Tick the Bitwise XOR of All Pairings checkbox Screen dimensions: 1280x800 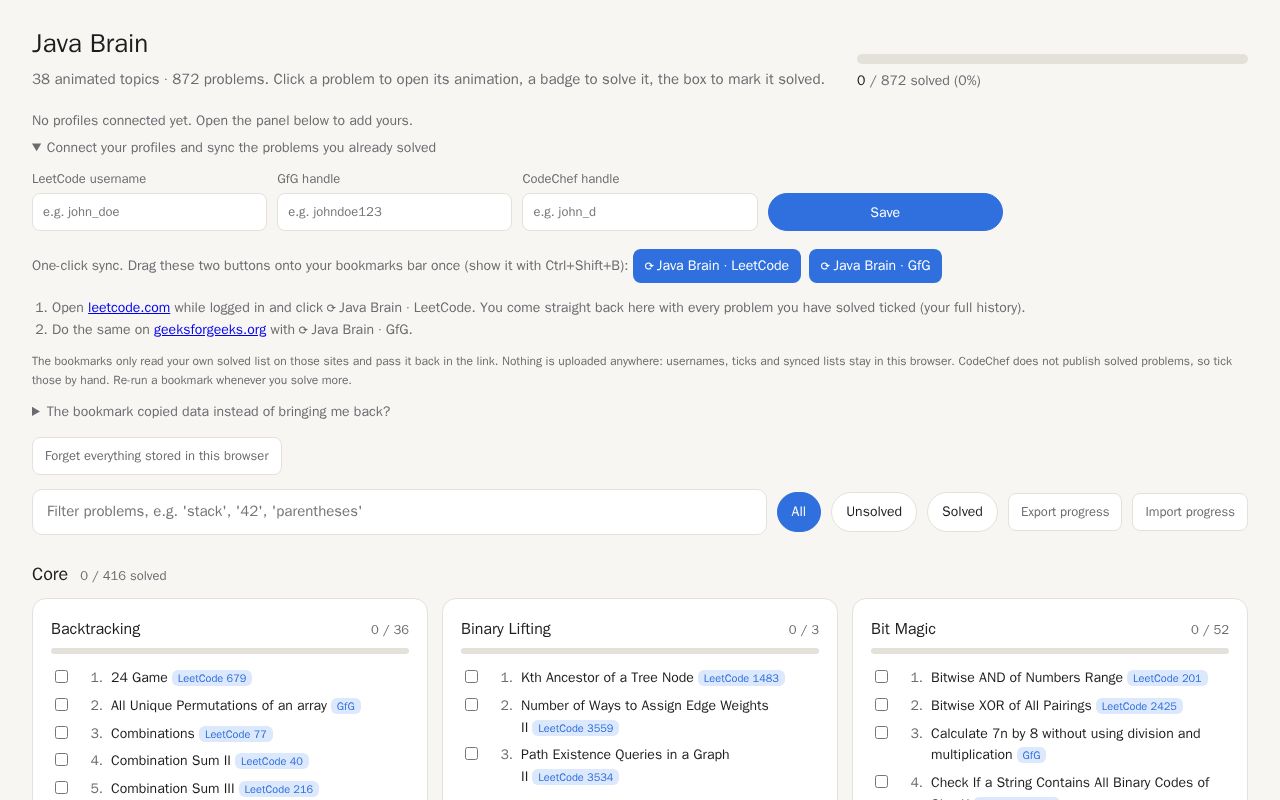pyautogui.click(x=881, y=705)
